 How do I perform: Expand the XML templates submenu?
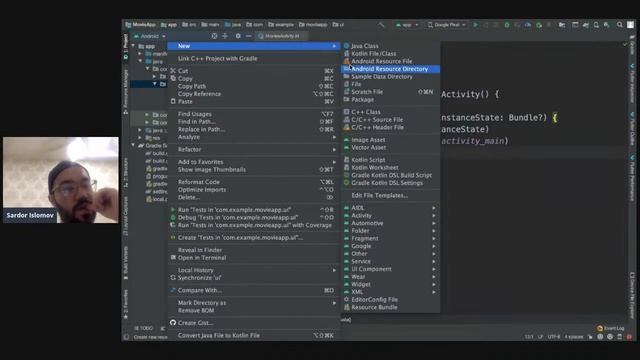click(x=390, y=292)
